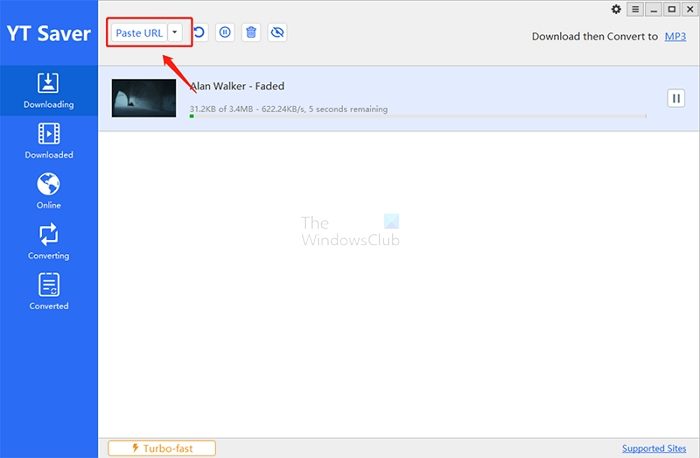This screenshot has height=458, width=700.
Task: Click the Faded download progress bar
Action: coord(418,116)
